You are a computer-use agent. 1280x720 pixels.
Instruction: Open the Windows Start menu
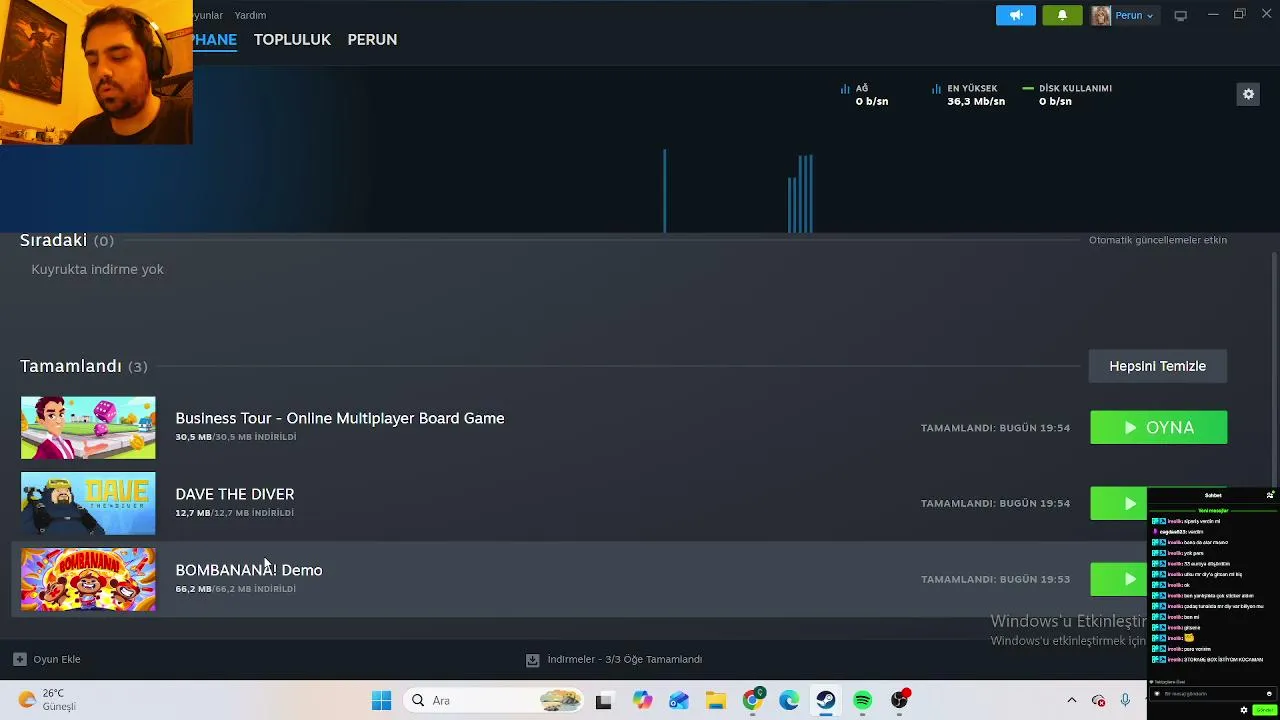click(381, 700)
